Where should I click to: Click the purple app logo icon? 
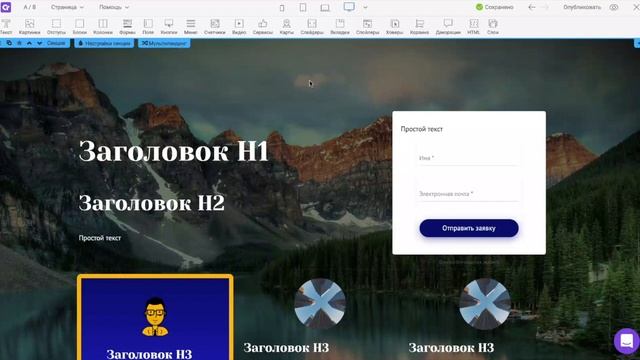tap(6, 7)
